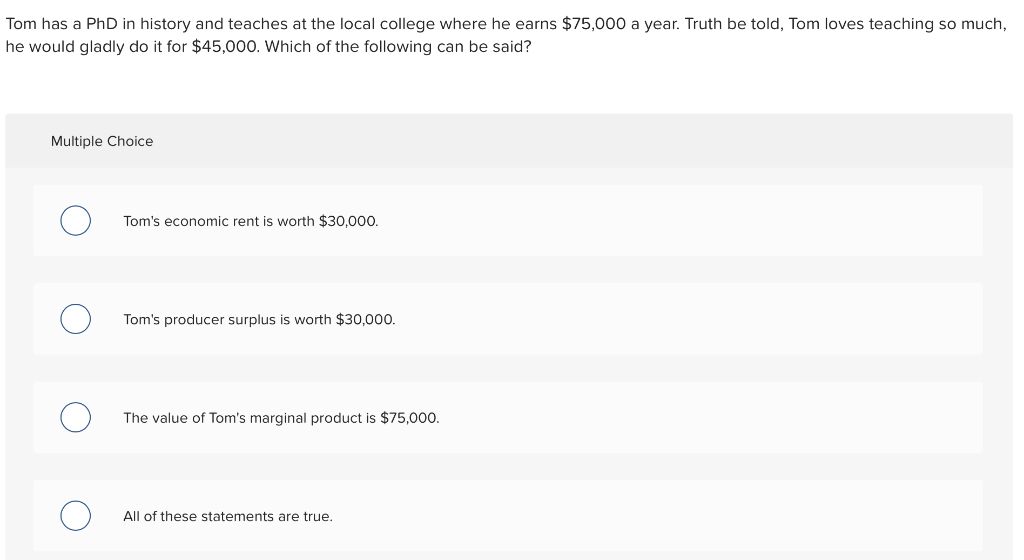The width and height of the screenshot is (1024, 560).
Task: Click the "Multiple Choice" heading label
Action: click(102, 141)
